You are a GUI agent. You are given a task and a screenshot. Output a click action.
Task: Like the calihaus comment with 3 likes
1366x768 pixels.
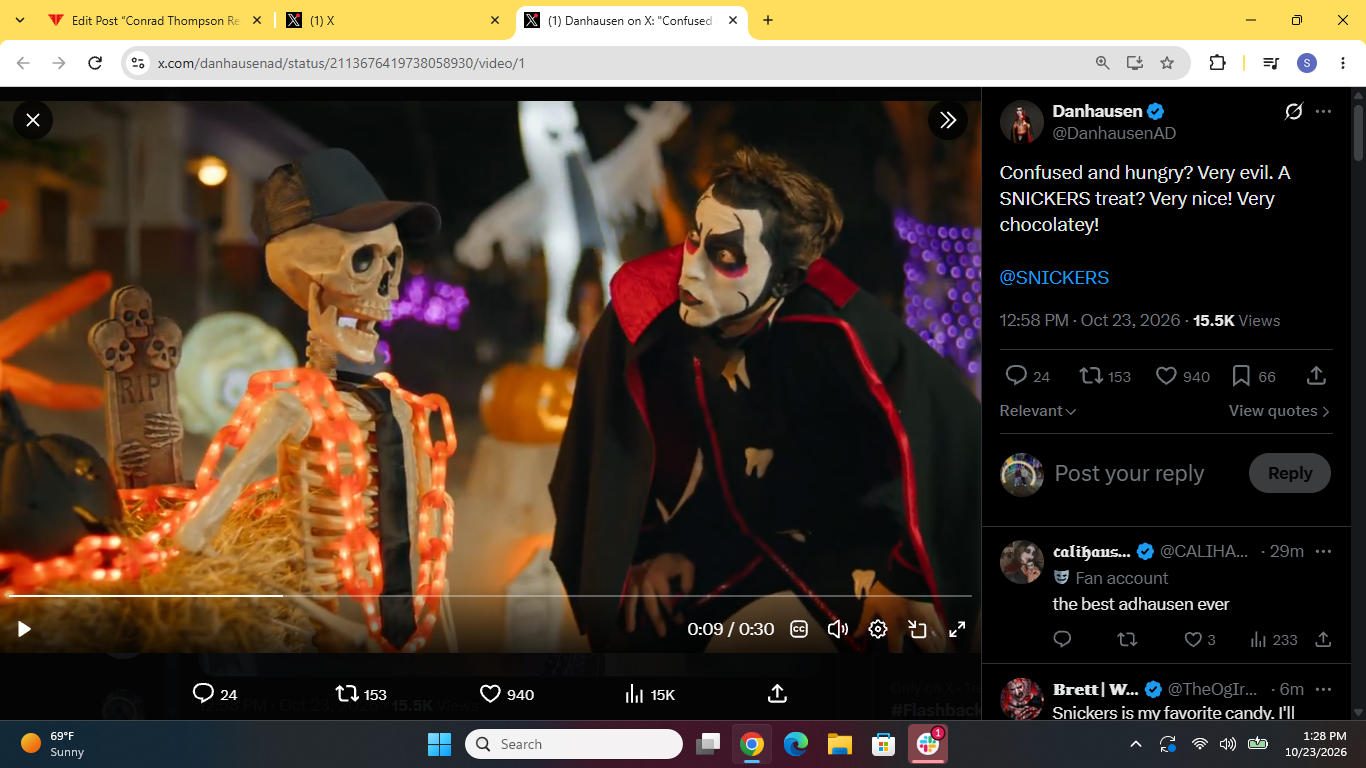click(x=1199, y=639)
